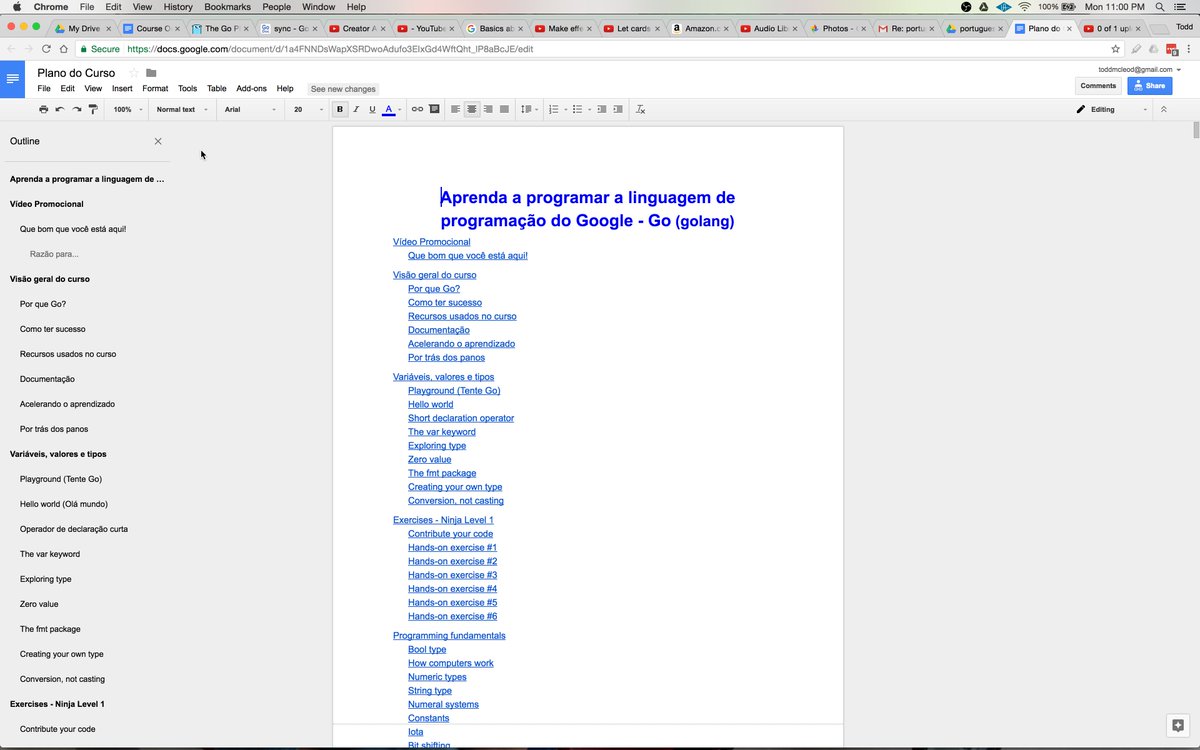1200x750 pixels.
Task: Redo the last action
Action: (x=77, y=109)
